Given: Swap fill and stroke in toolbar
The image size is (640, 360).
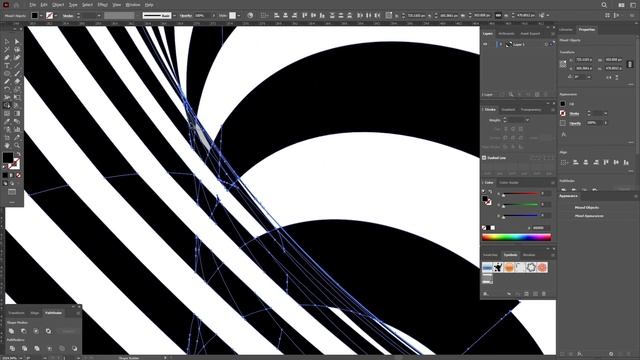Looking at the screenshot, I should (18, 154).
